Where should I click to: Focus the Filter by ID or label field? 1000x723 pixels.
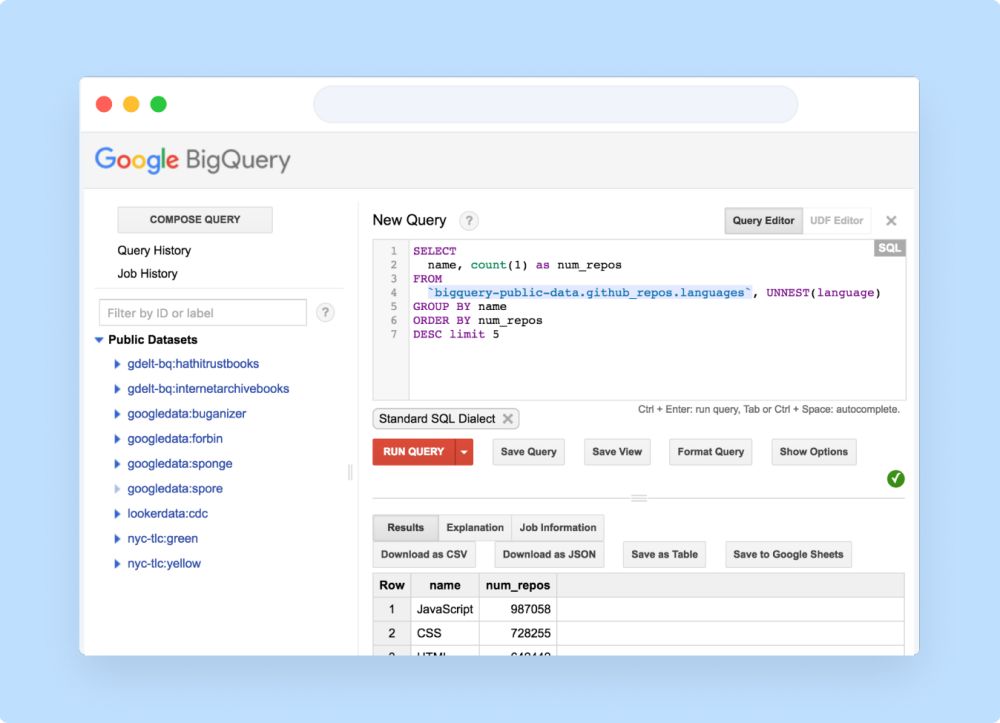click(x=203, y=313)
